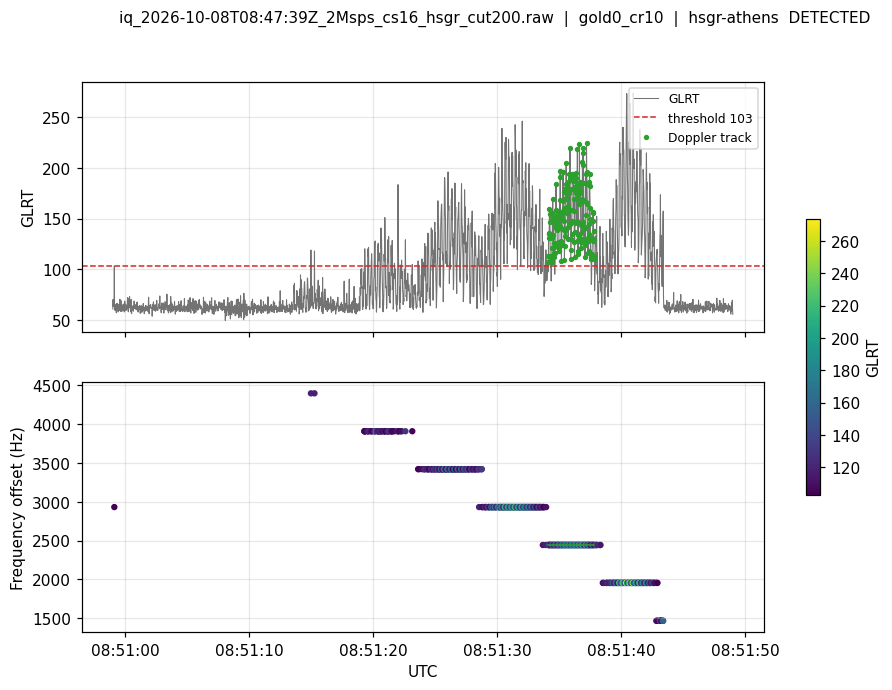Viewport: 892px width, 690px height.
Task: Click the 120 colorbar tick label
Action: pyautogui.click(x=845, y=469)
